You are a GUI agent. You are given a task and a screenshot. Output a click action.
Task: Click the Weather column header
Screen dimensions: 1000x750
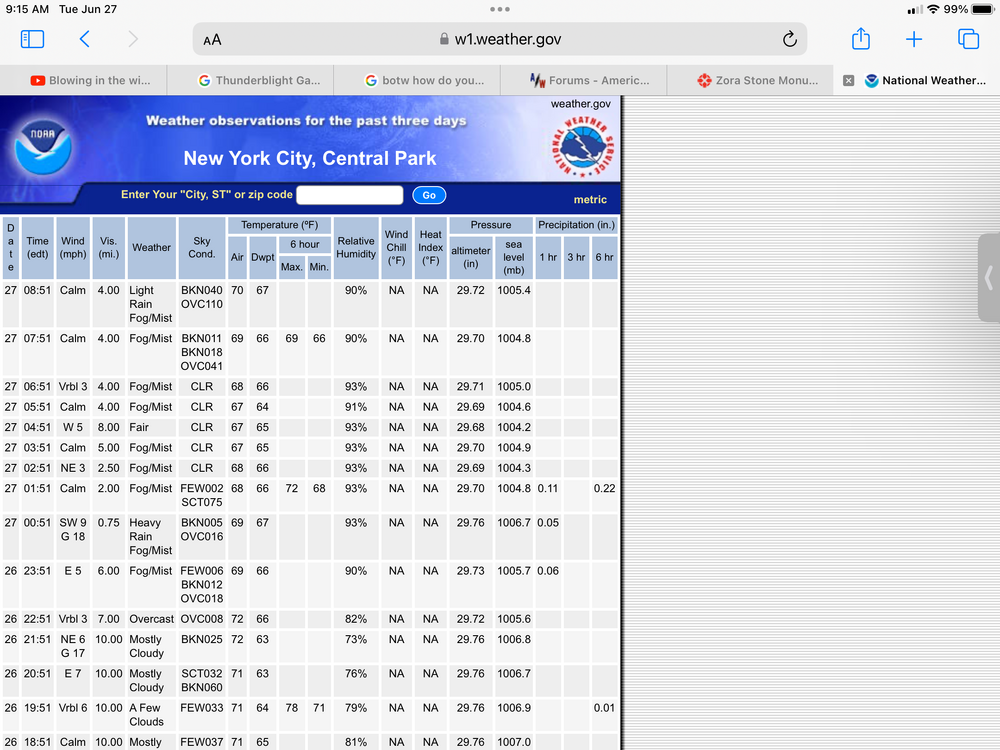152,247
